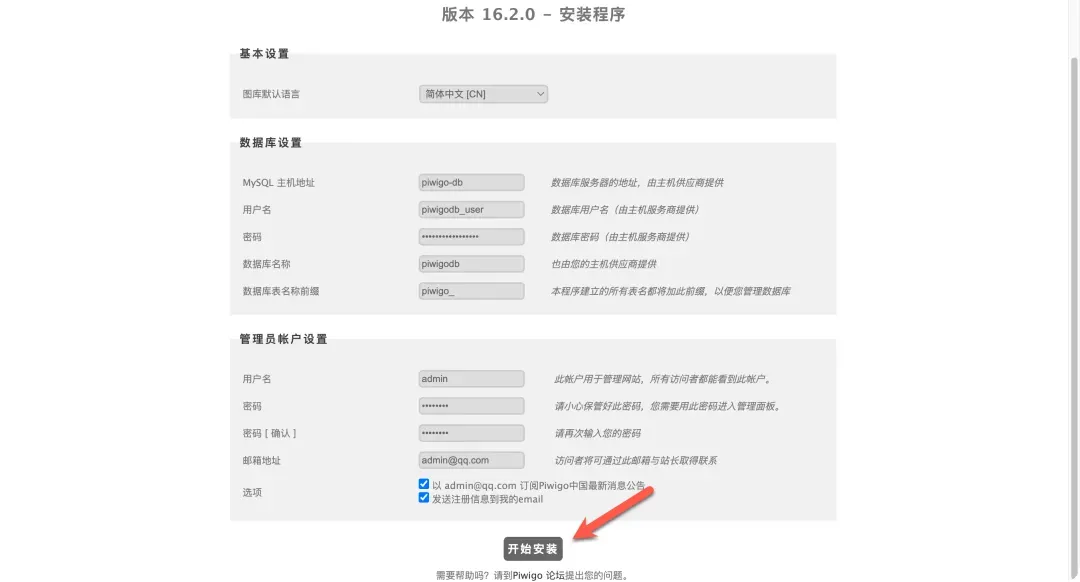Viewport: 1080px width, 582px height.
Task: Select the admin 用户名 account field
Action: click(x=471, y=378)
